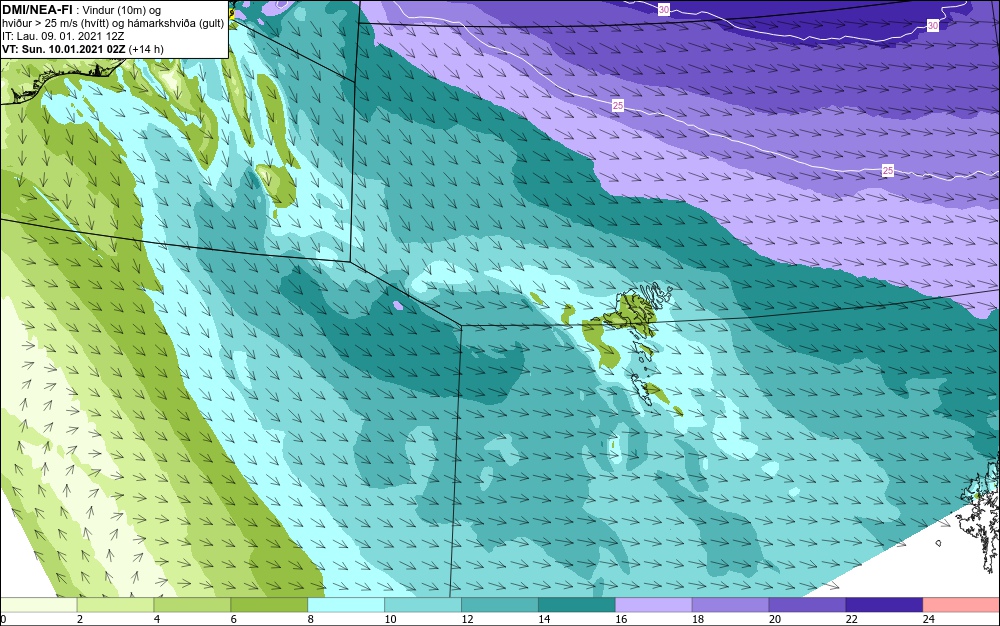The image size is (1000, 626).
Task: Click the legend scale value '8'
Action: [311, 619]
